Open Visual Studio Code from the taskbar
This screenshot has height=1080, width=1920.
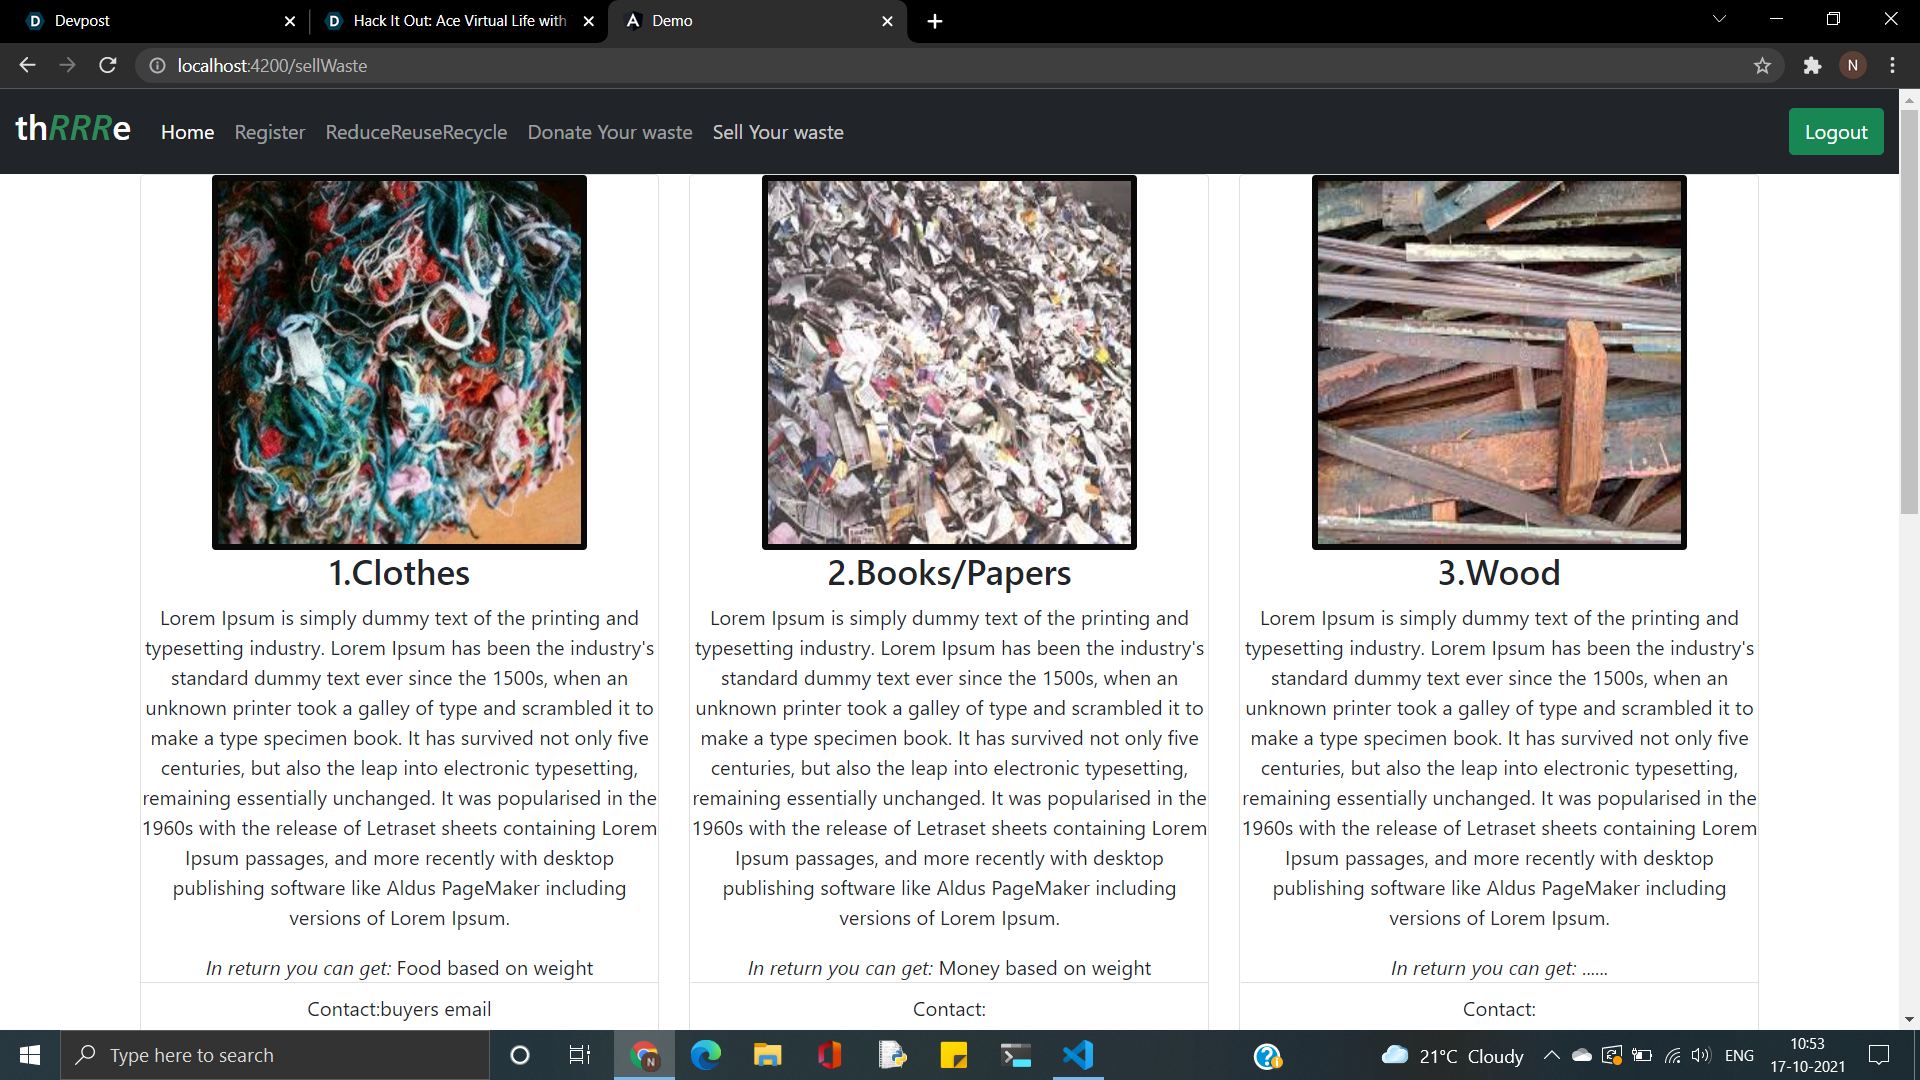click(x=1078, y=1055)
